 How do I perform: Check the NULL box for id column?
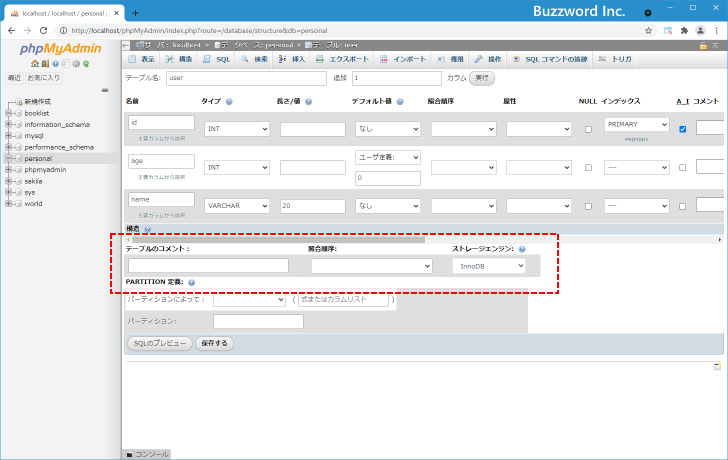(x=588, y=128)
